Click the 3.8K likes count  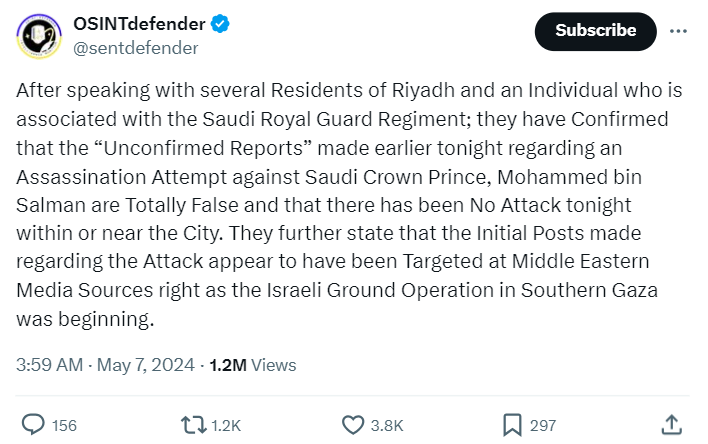[386, 426]
